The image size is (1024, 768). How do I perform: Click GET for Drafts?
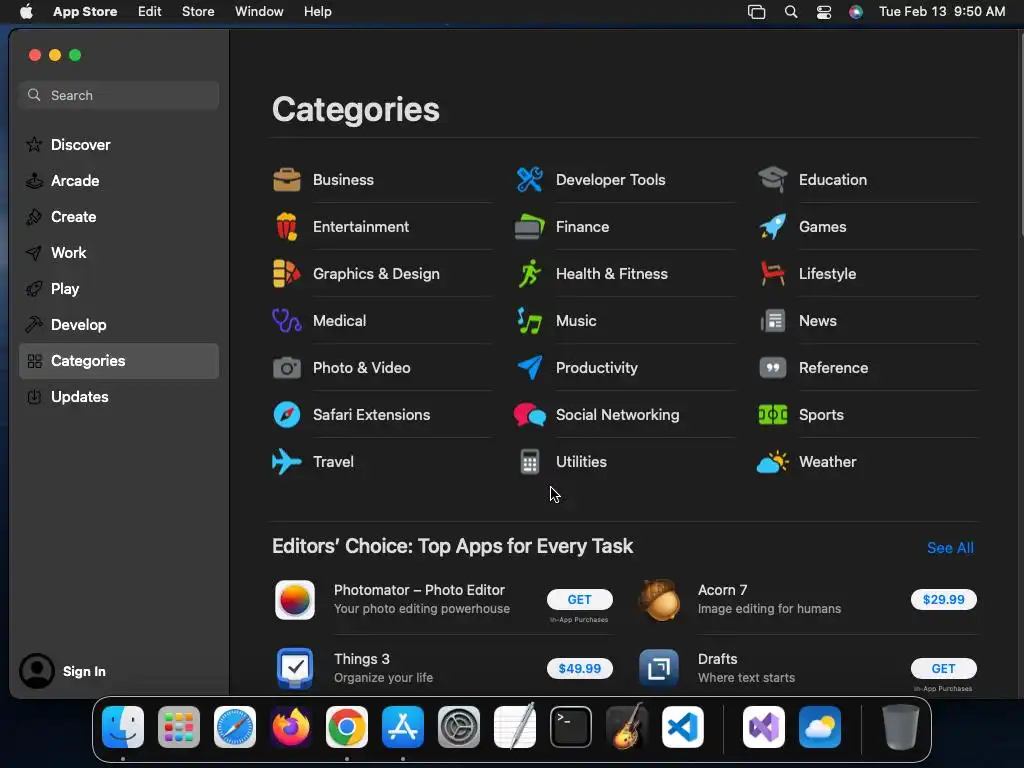point(944,669)
